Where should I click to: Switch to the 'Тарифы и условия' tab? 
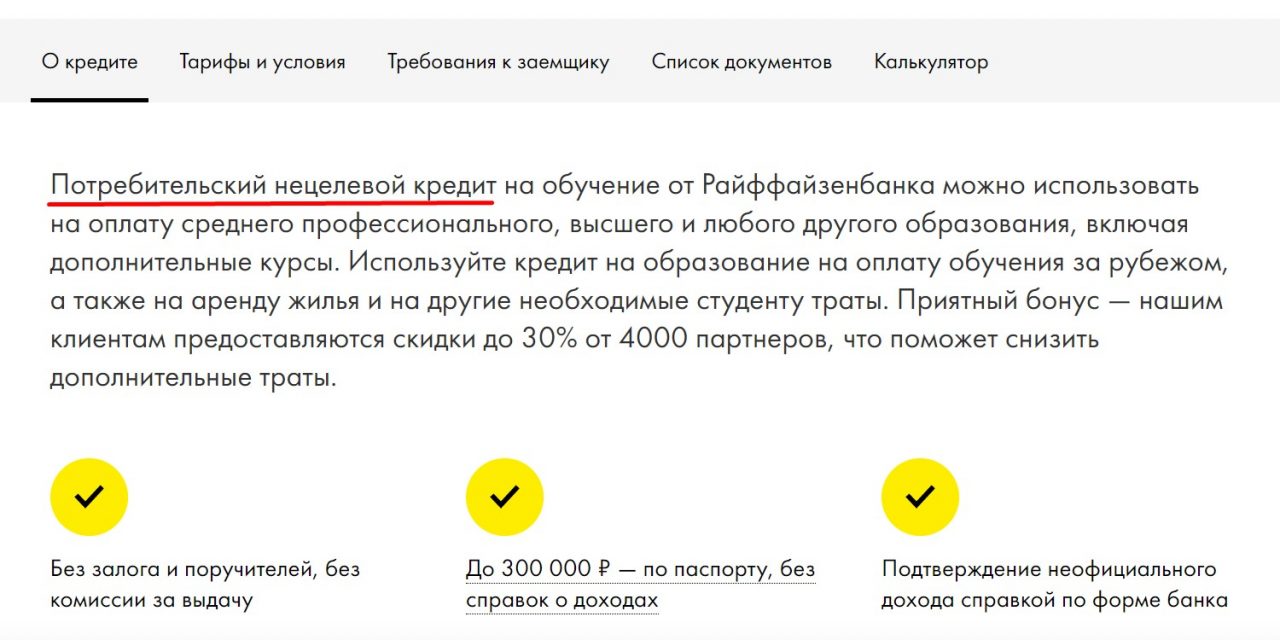262,61
